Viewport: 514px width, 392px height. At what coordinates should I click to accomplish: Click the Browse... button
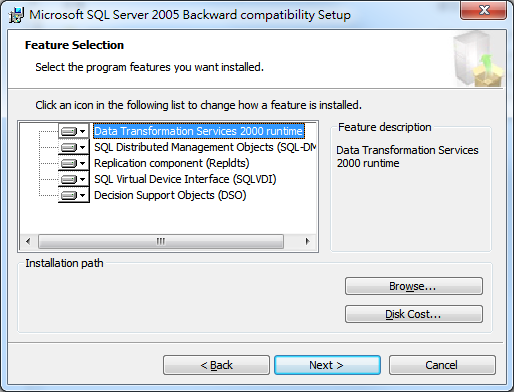click(x=414, y=286)
